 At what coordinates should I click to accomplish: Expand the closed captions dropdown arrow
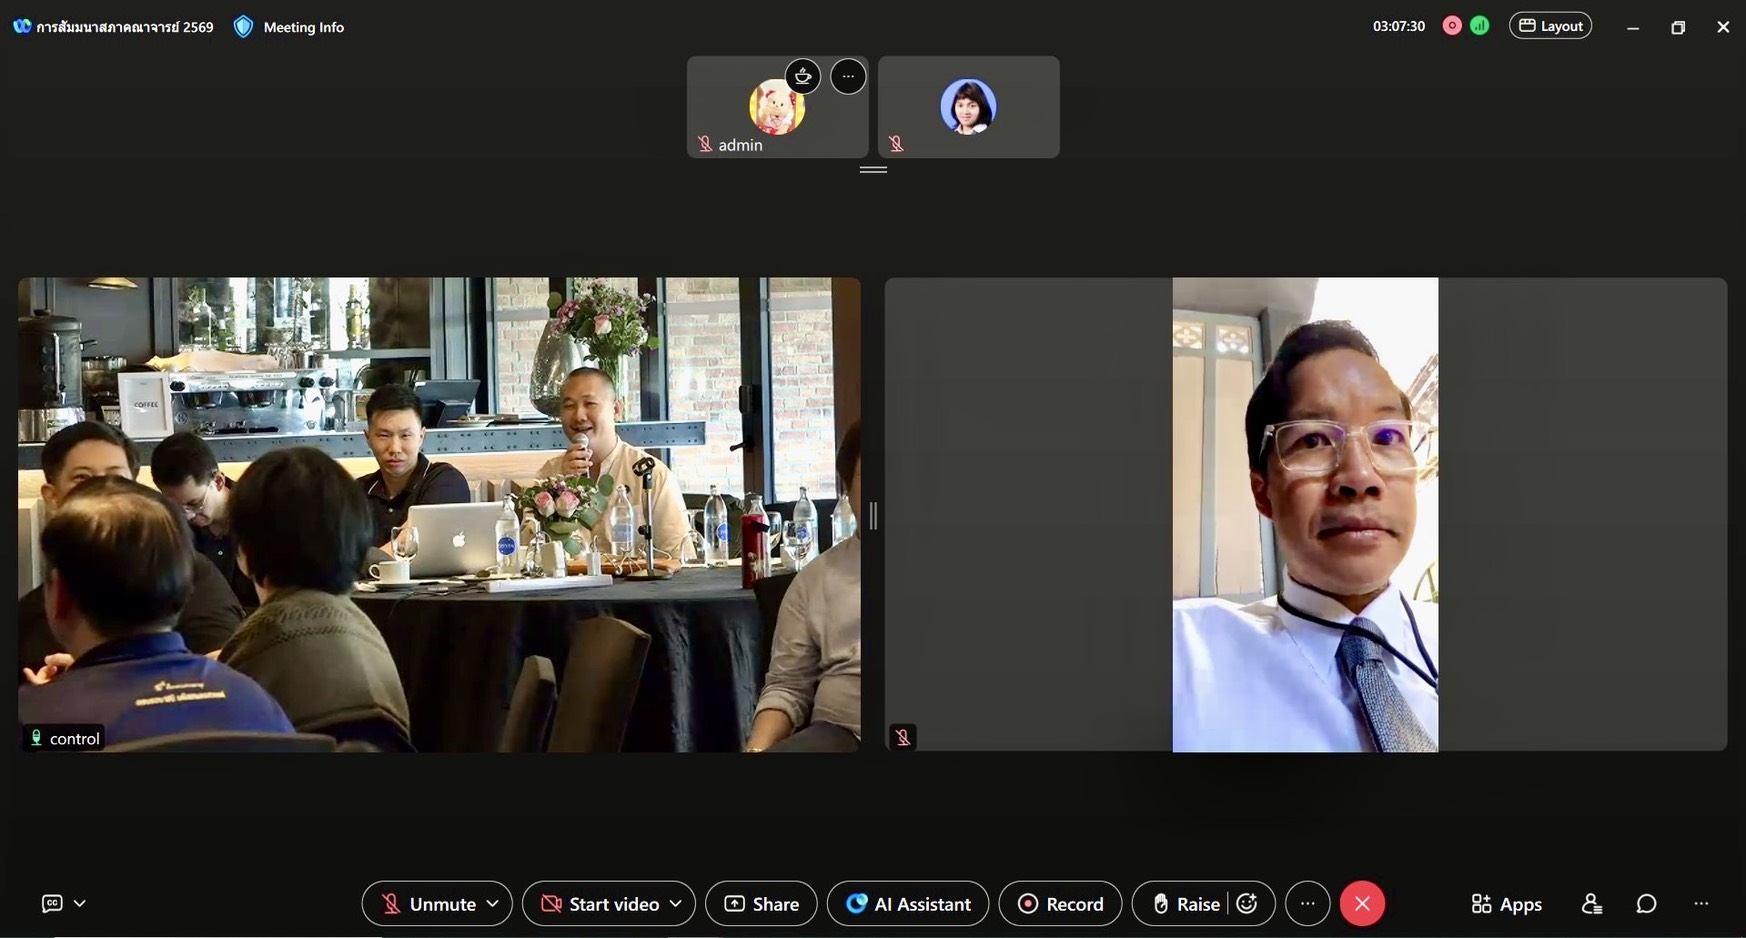(x=80, y=904)
